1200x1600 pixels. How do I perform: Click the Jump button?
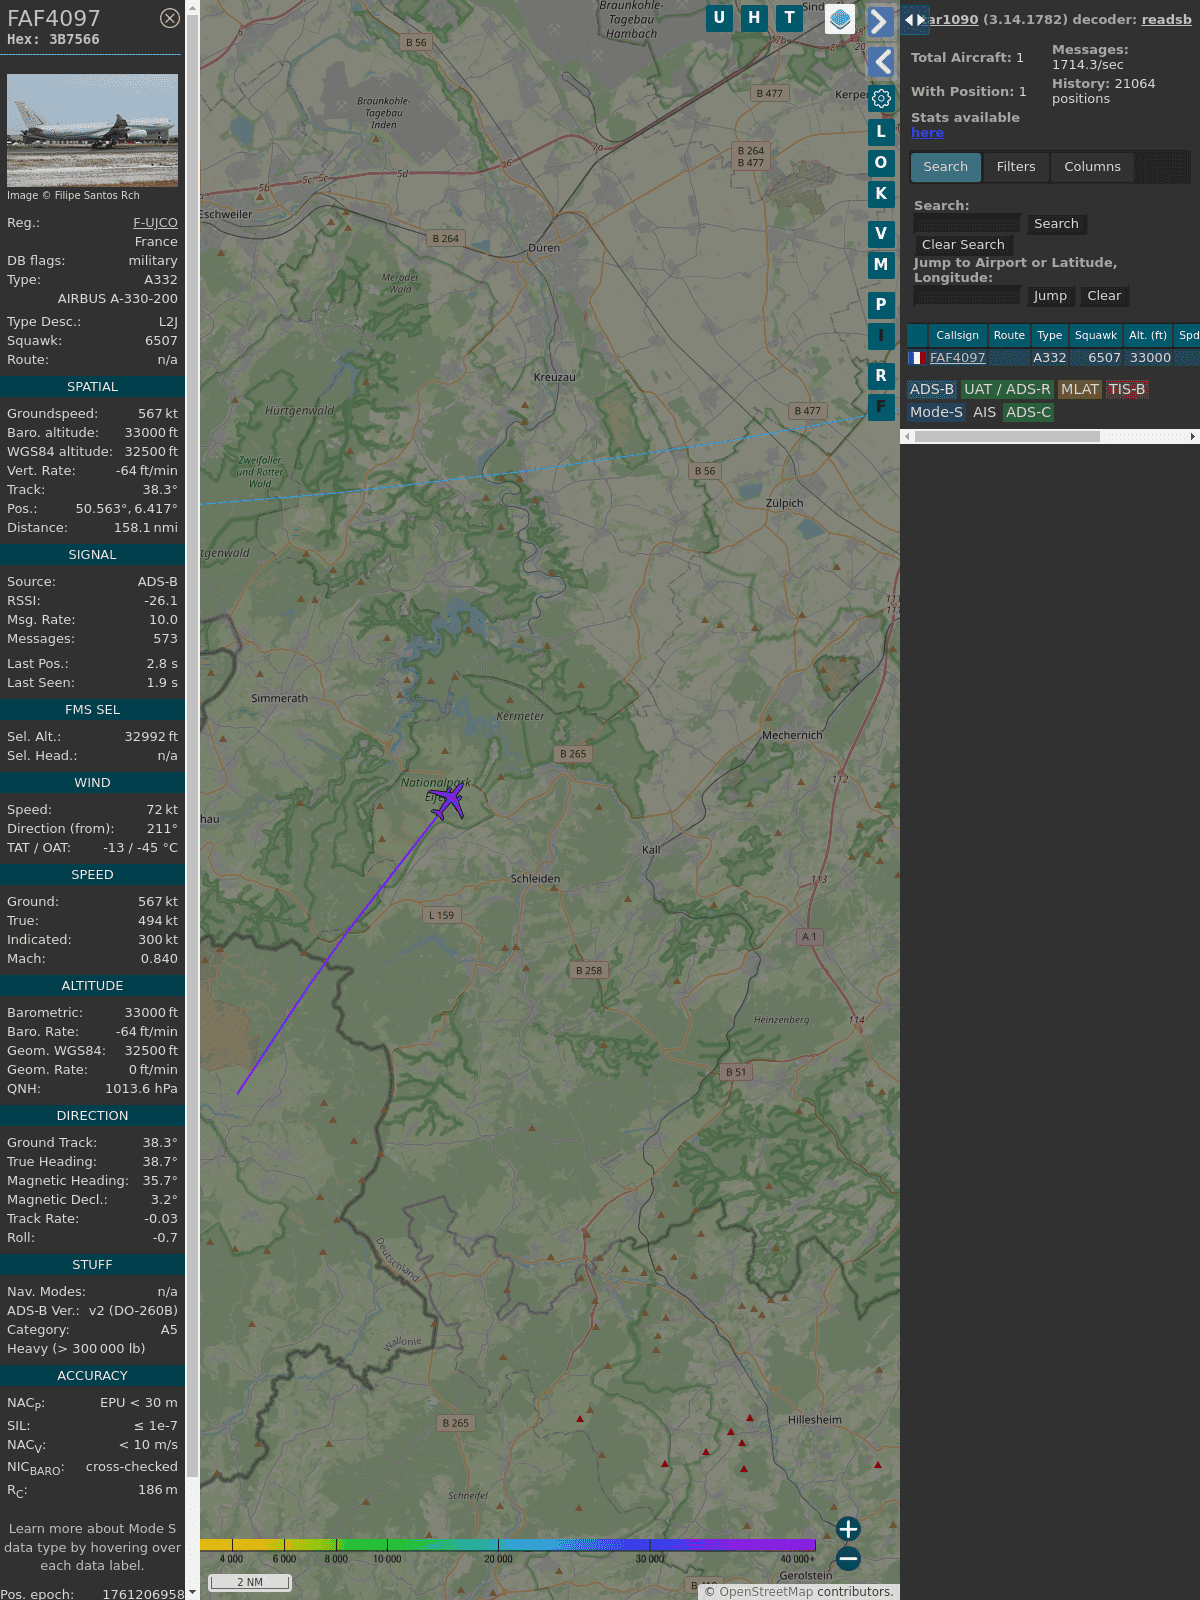[1050, 296]
